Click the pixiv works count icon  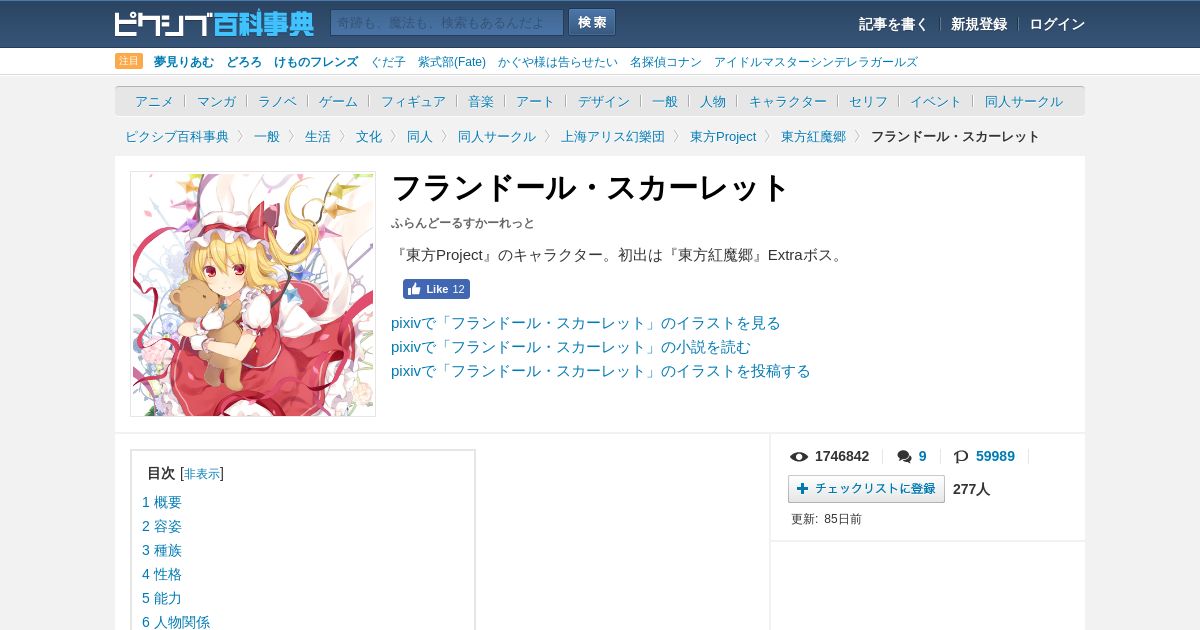point(961,457)
